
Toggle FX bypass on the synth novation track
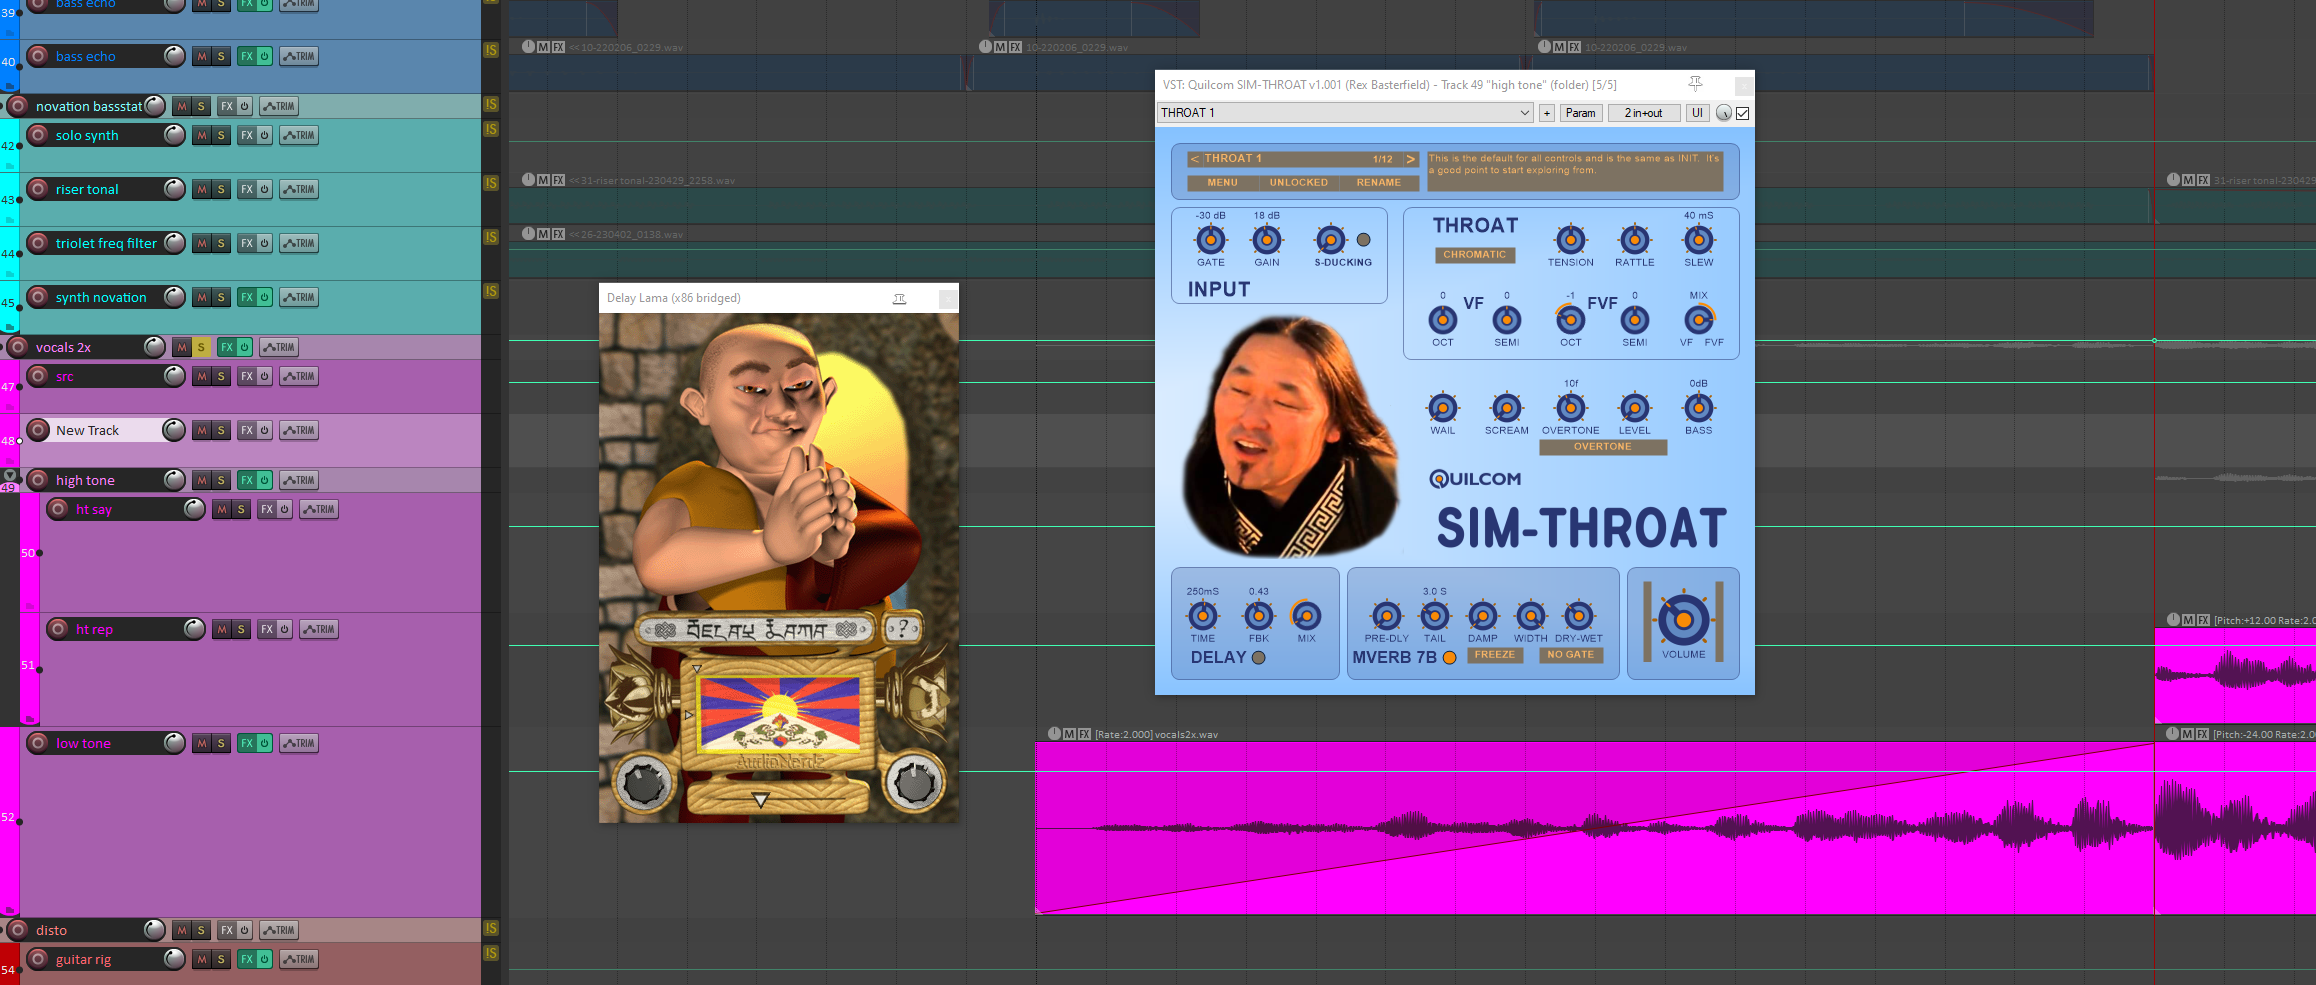click(x=265, y=297)
